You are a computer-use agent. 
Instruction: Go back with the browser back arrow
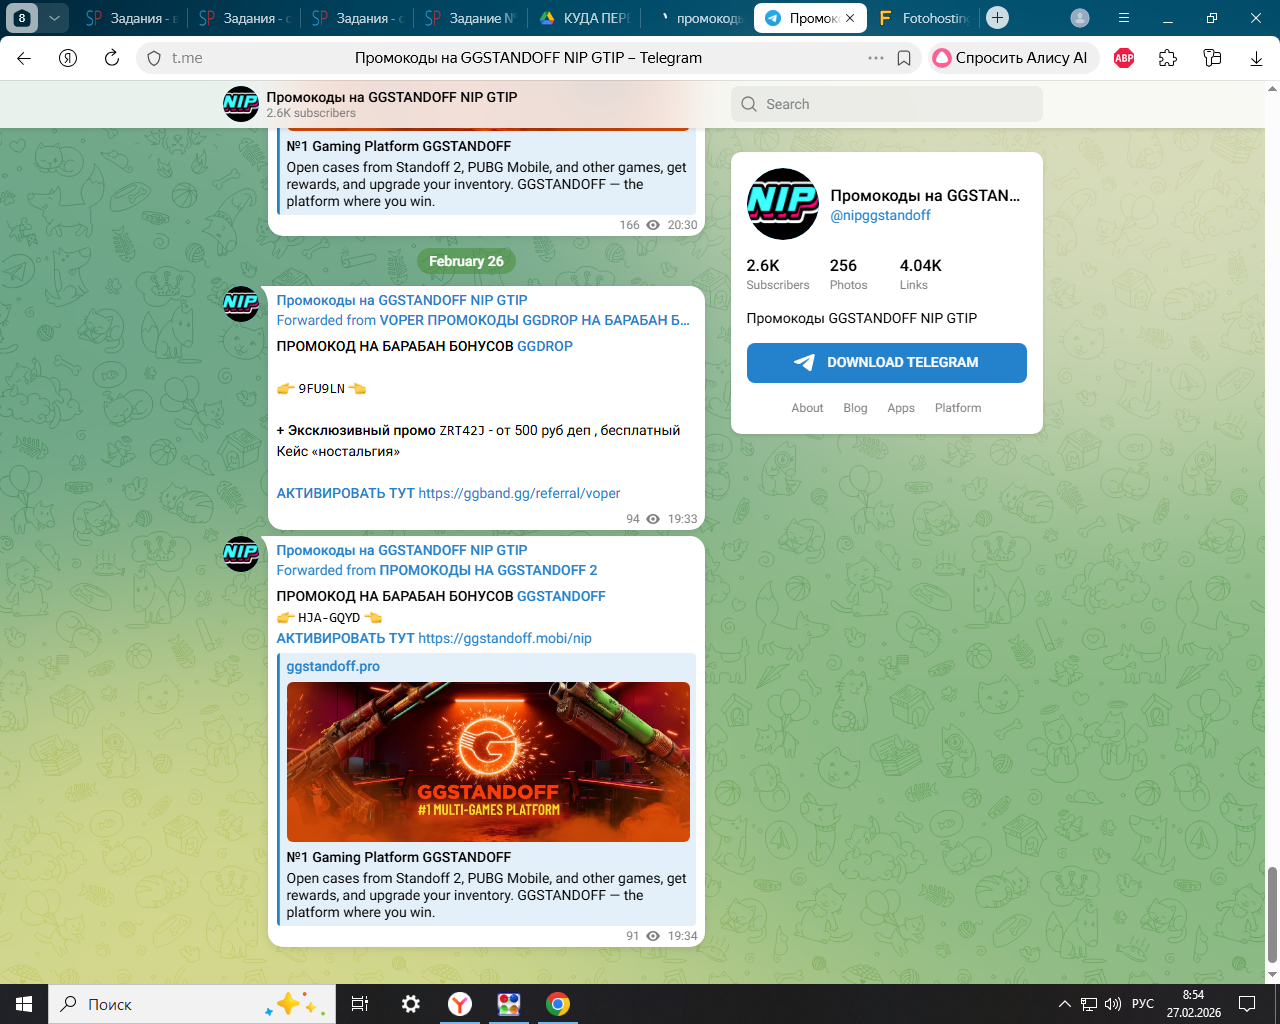[x=24, y=58]
